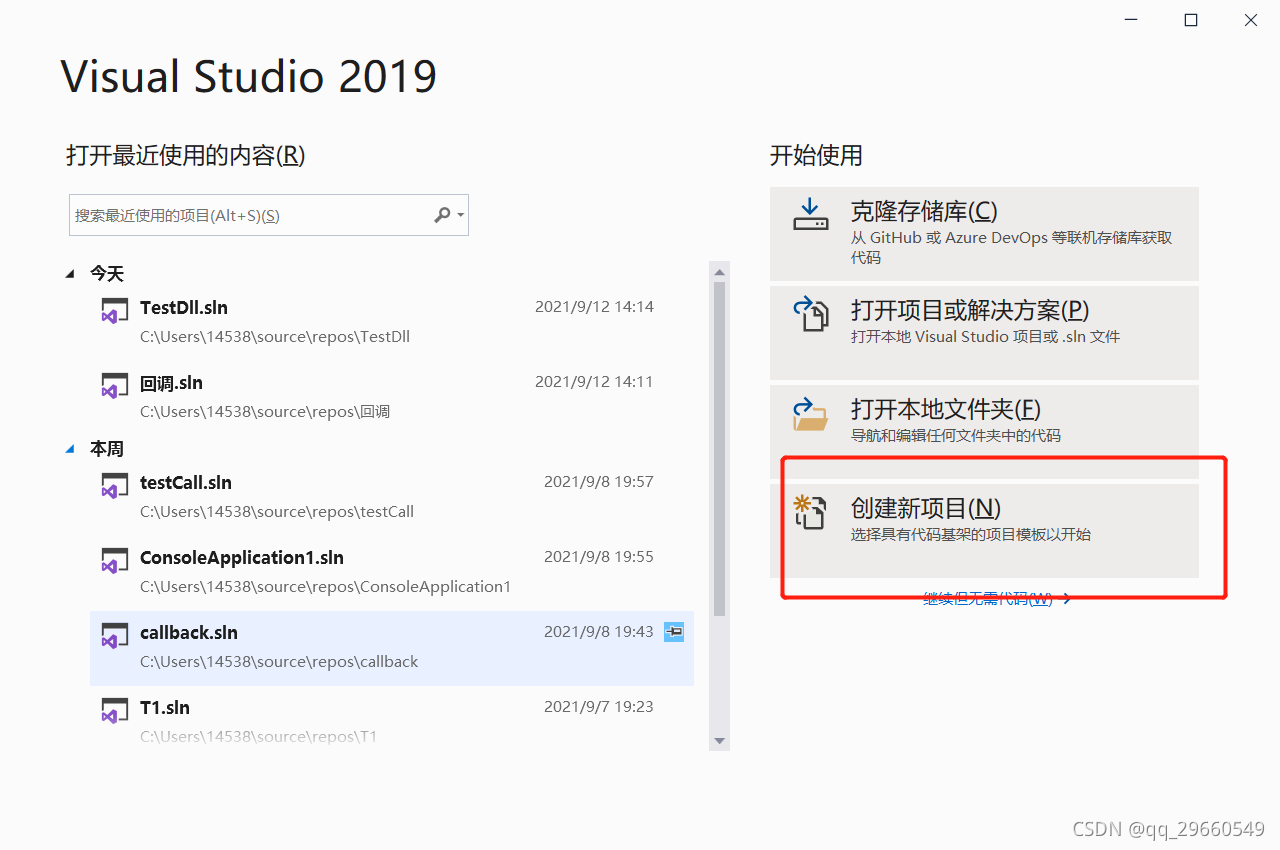Click the date 2021/9/12 14:14
Screen dimensions: 1280x850
594,307
